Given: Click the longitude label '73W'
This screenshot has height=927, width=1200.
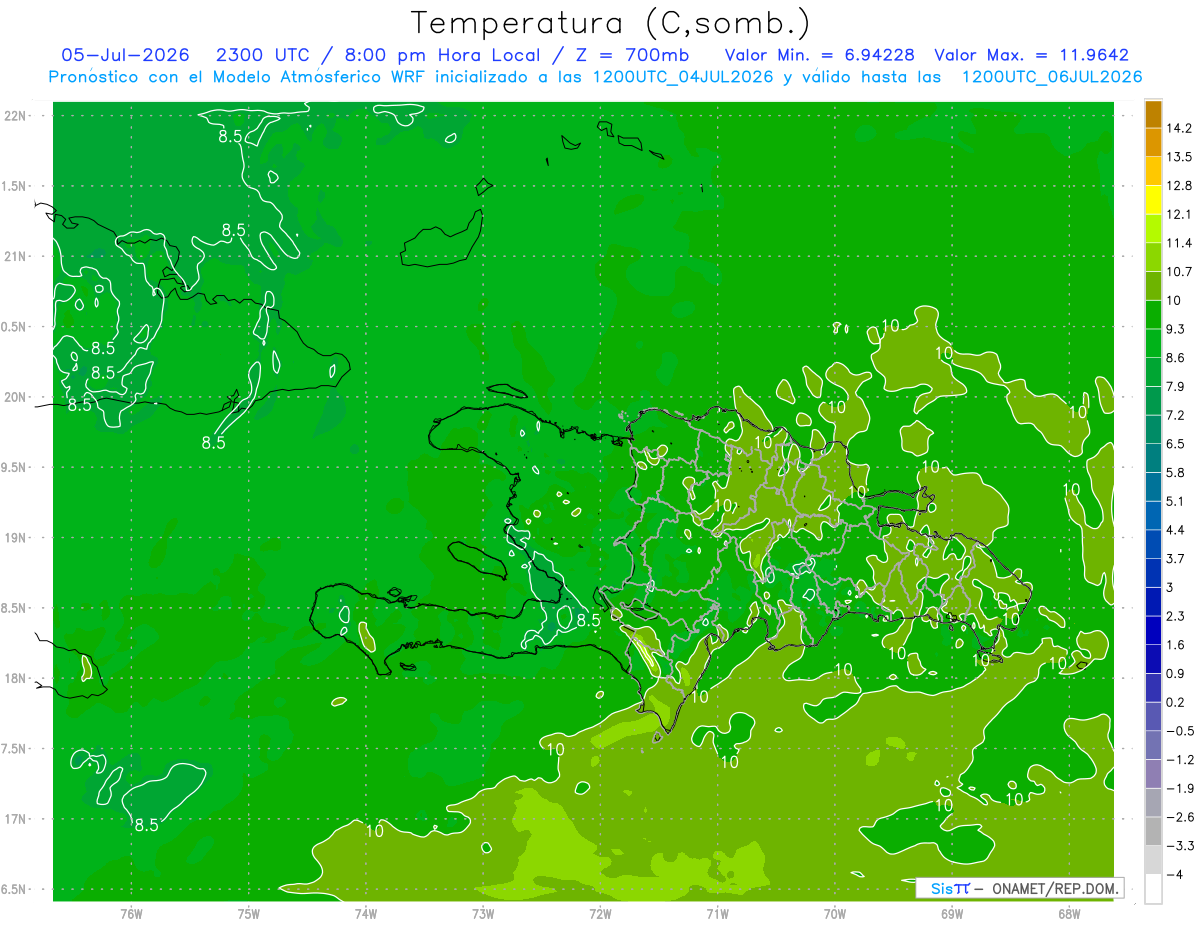Looking at the screenshot, I should click(x=482, y=914).
